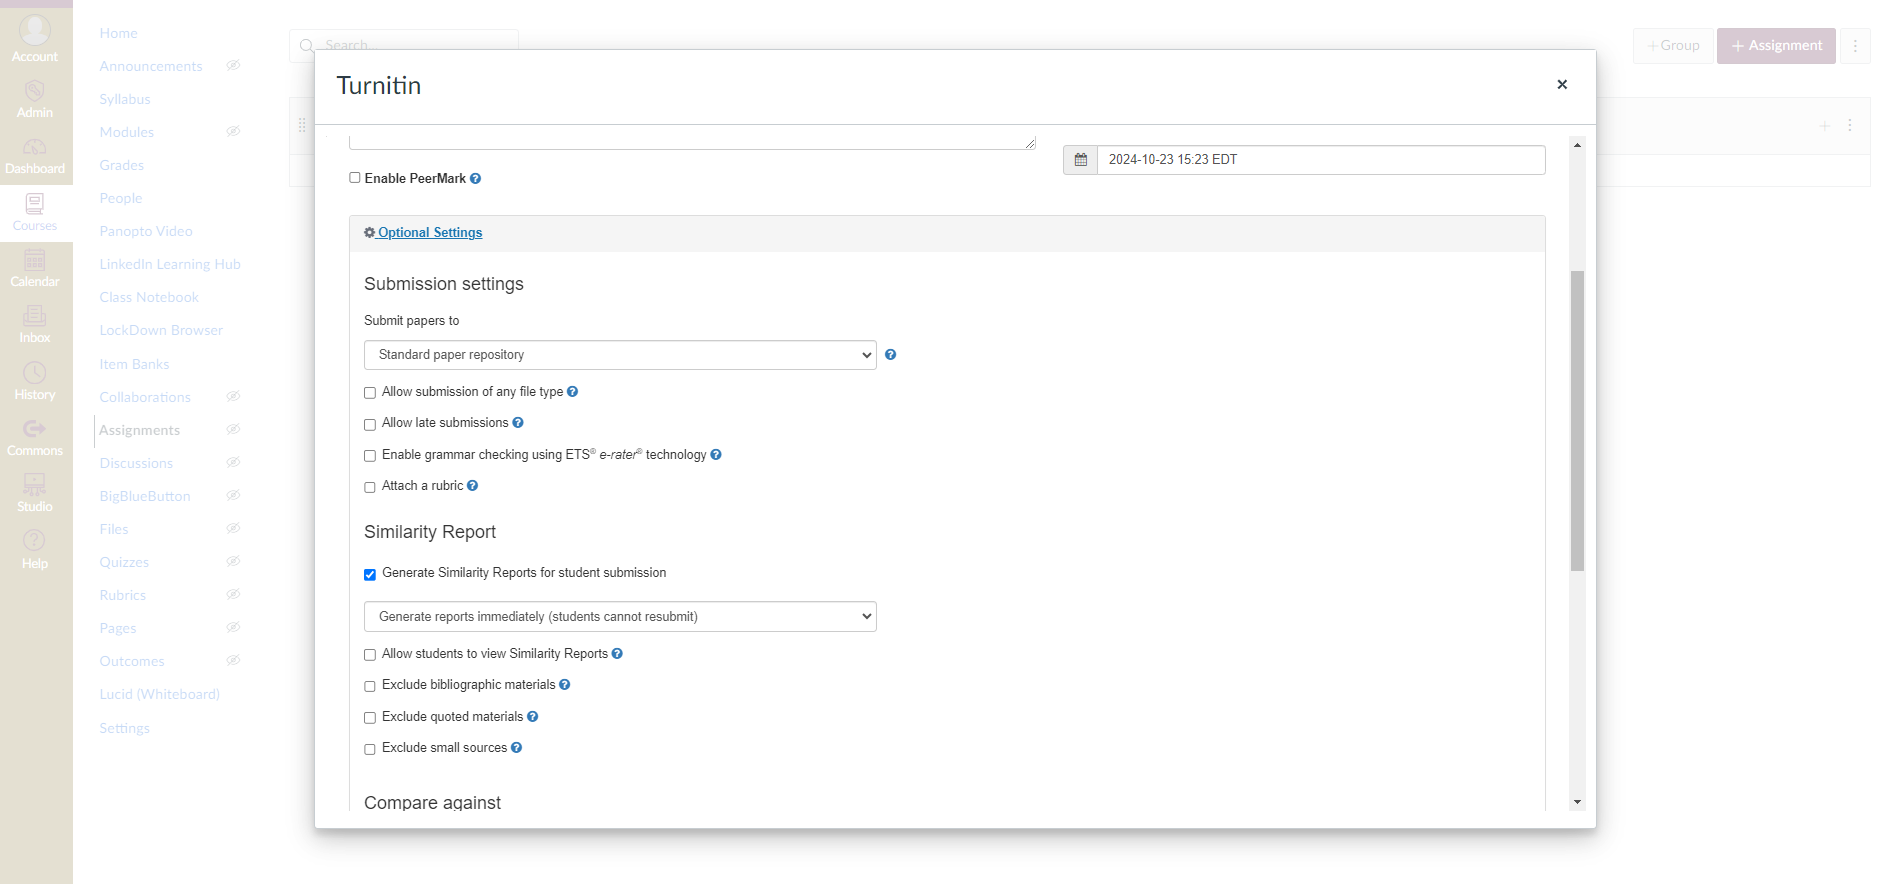
Task: Open course Settings link
Action: click(125, 729)
